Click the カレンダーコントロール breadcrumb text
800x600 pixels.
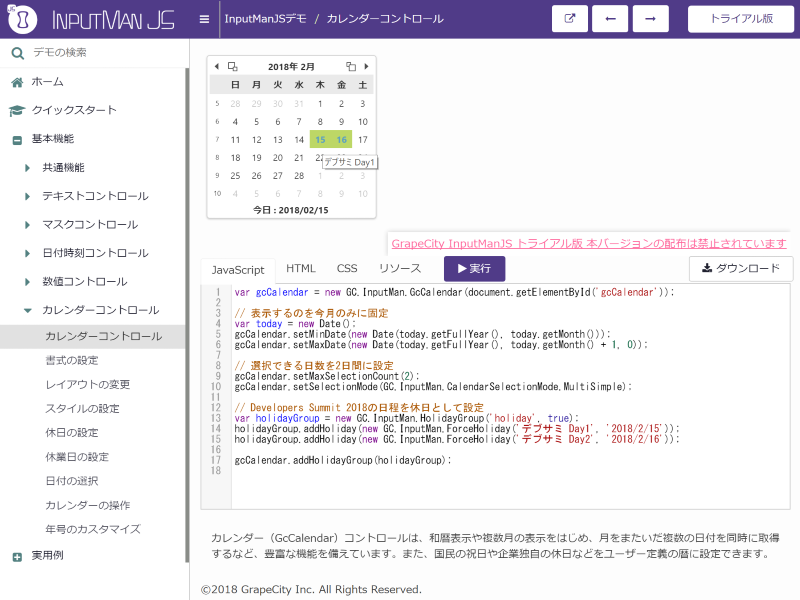pos(385,19)
